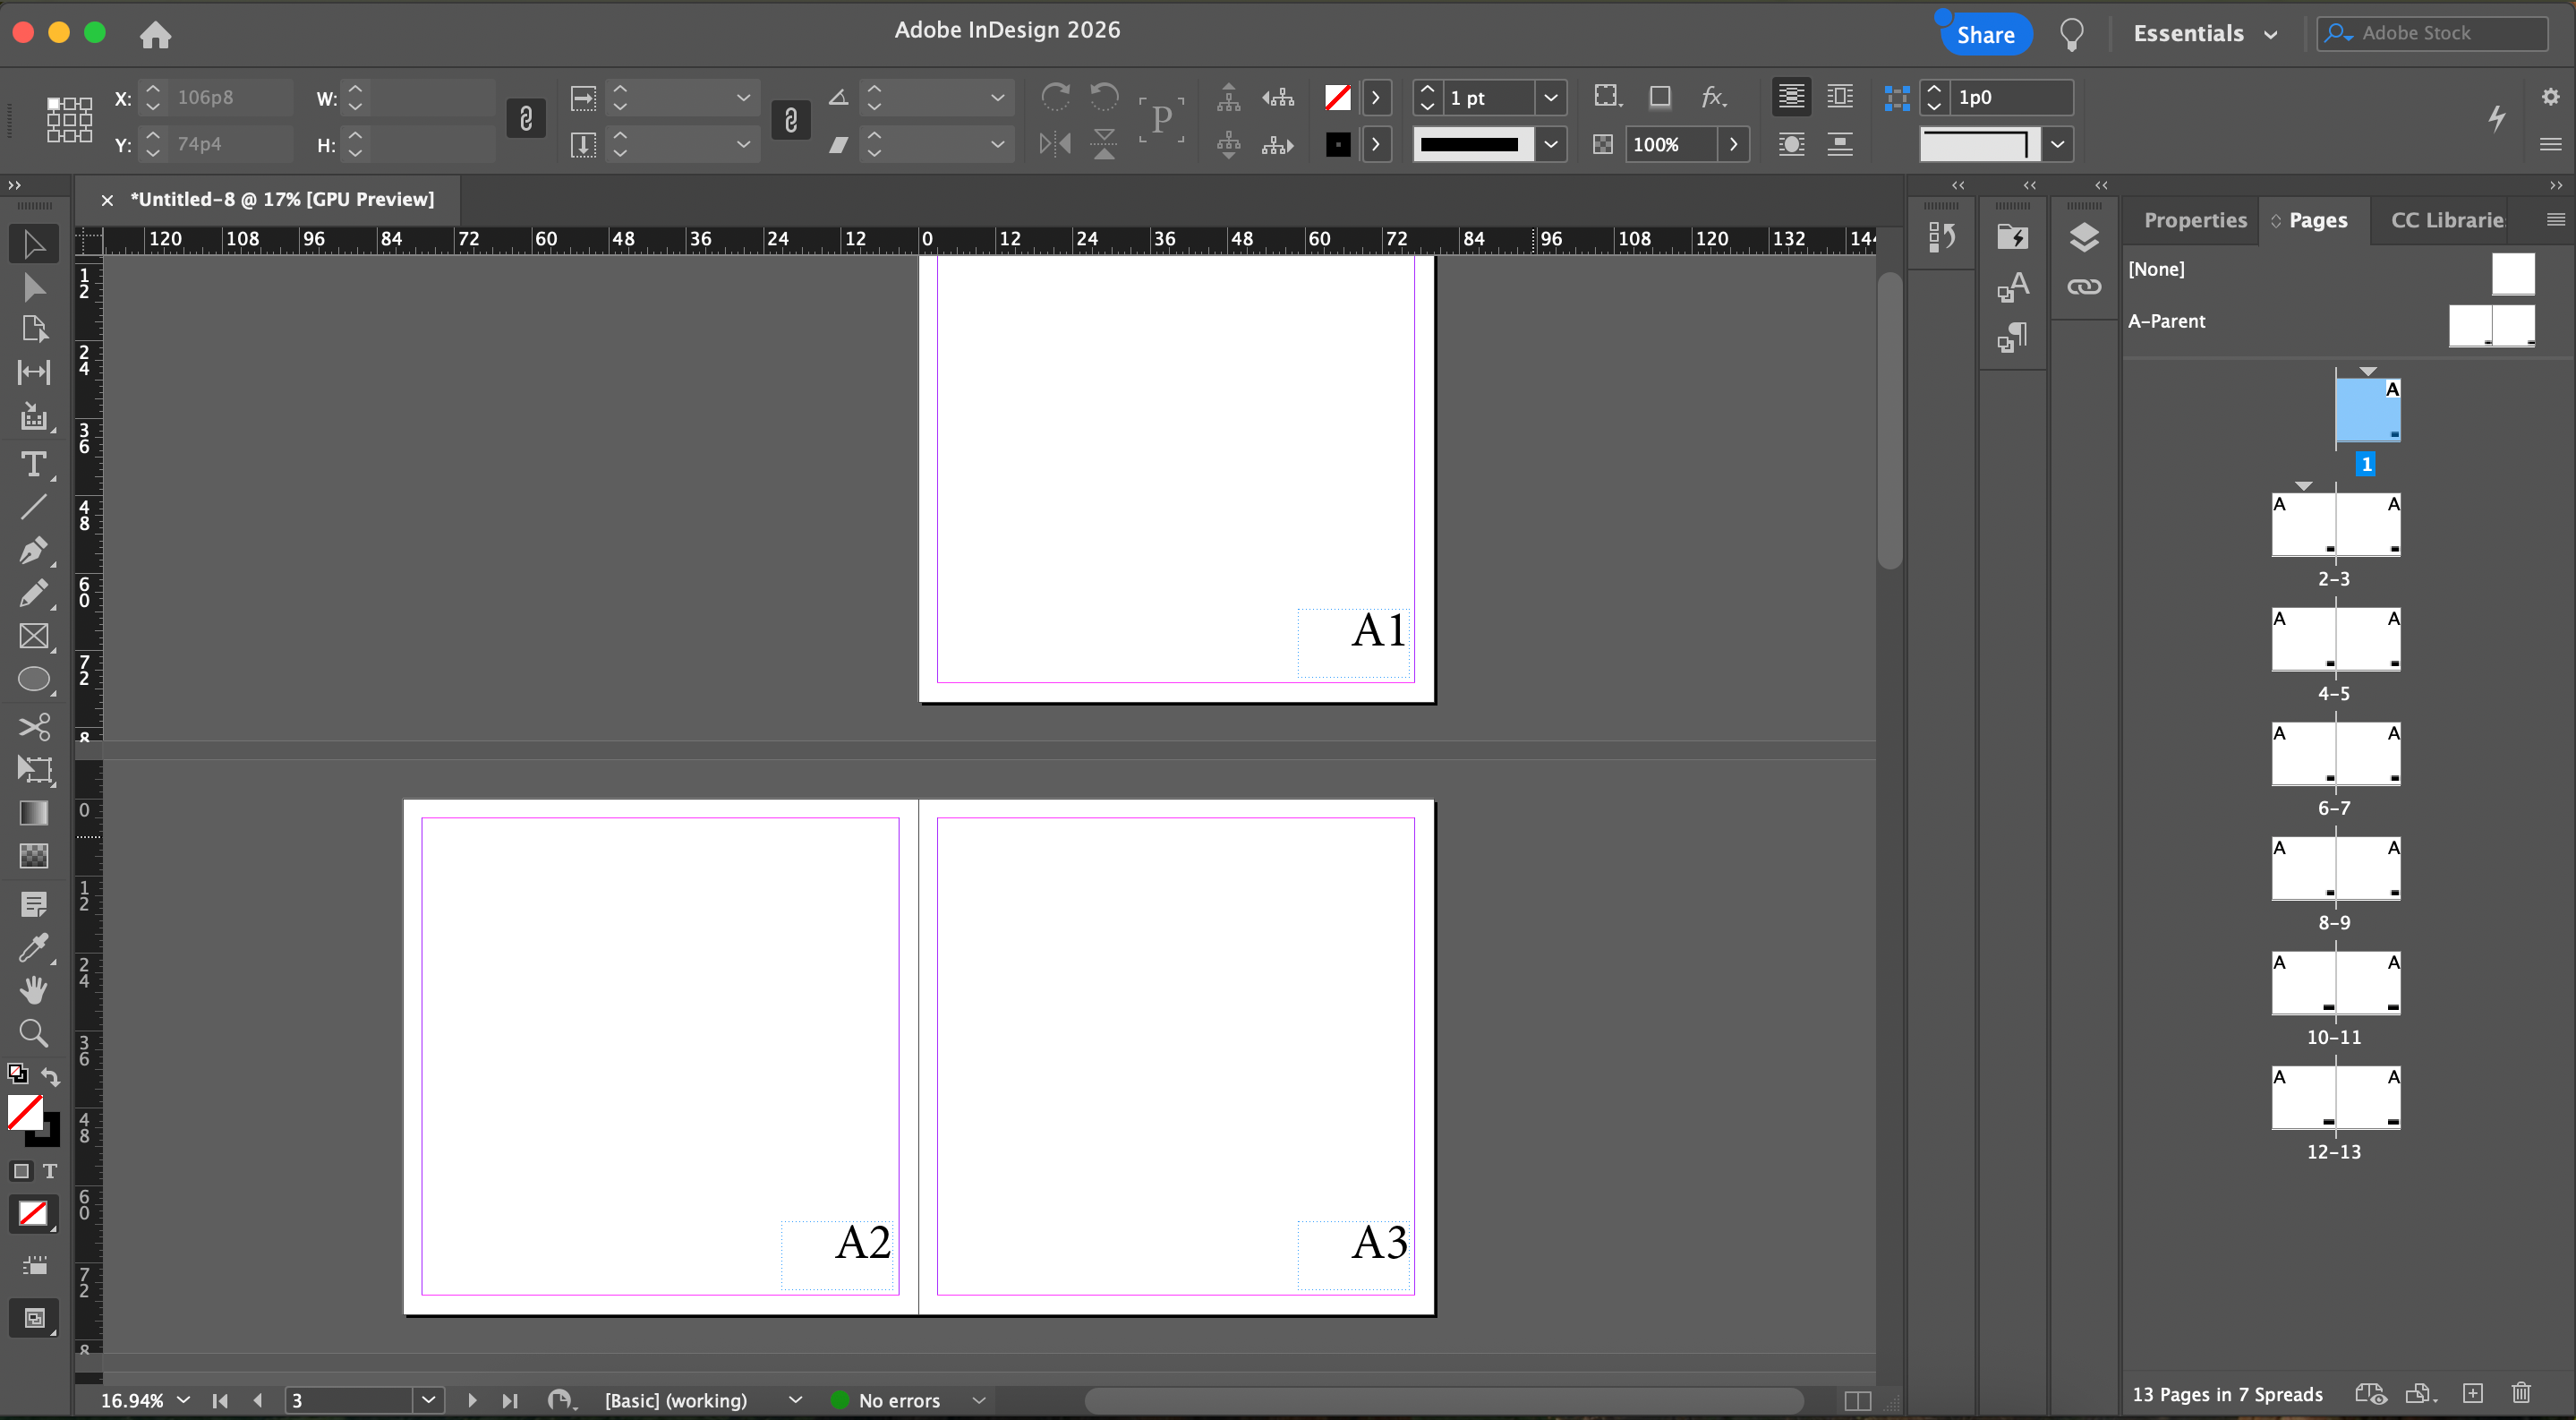This screenshot has height=1420, width=2576.
Task: Open the Layers panel icon
Action: pos(2084,238)
